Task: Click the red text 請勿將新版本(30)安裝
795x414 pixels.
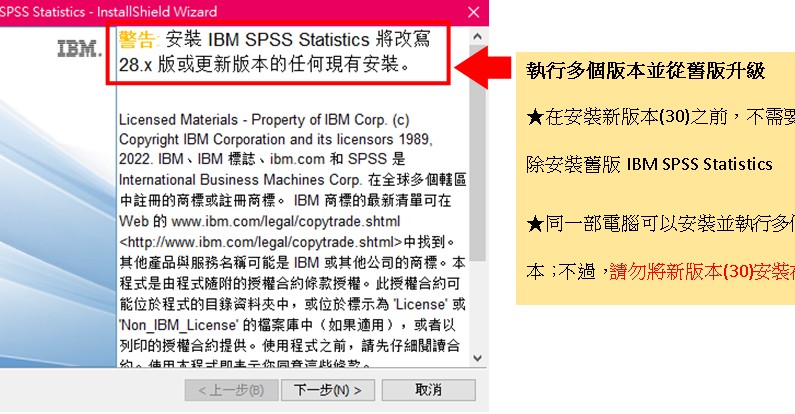Action: coord(702,272)
